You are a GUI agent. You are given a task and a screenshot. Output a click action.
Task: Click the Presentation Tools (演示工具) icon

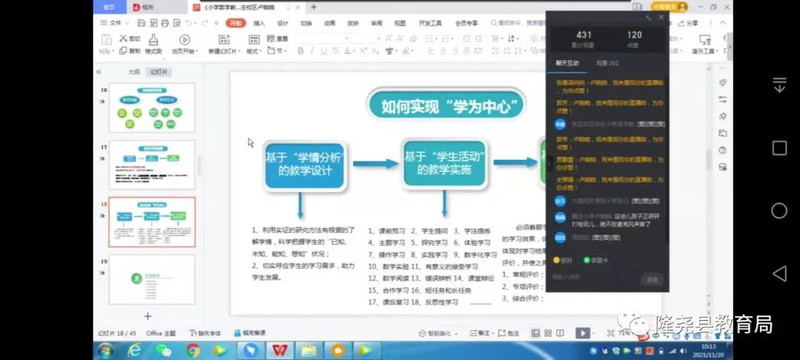point(705,40)
